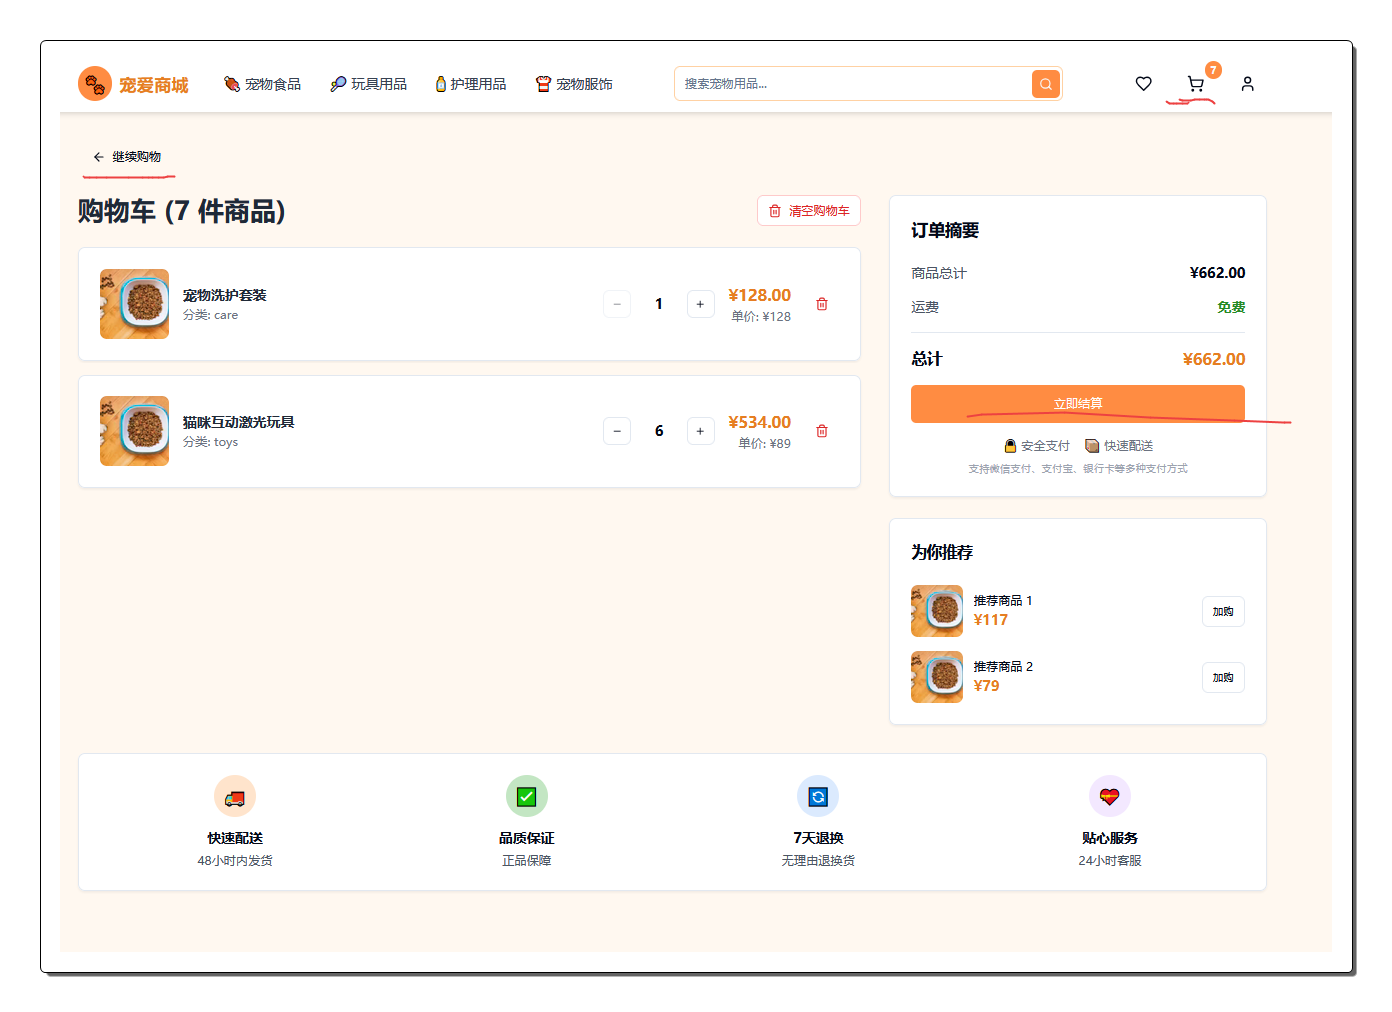The width and height of the screenshot is (1392, 1012).
Task: Click the 快速配送 truck icon
Action: click(x=235, y=797)
